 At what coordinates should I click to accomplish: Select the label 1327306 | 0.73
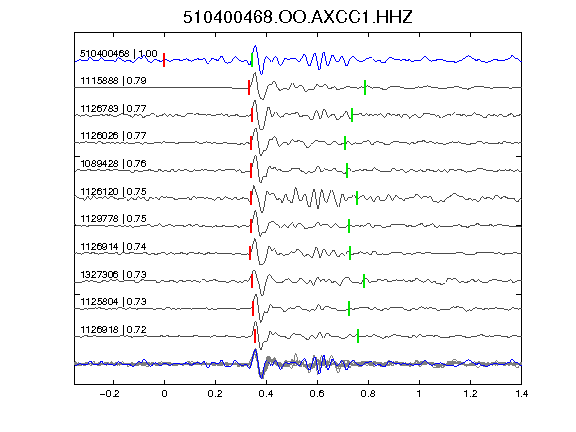pos(114,274)
